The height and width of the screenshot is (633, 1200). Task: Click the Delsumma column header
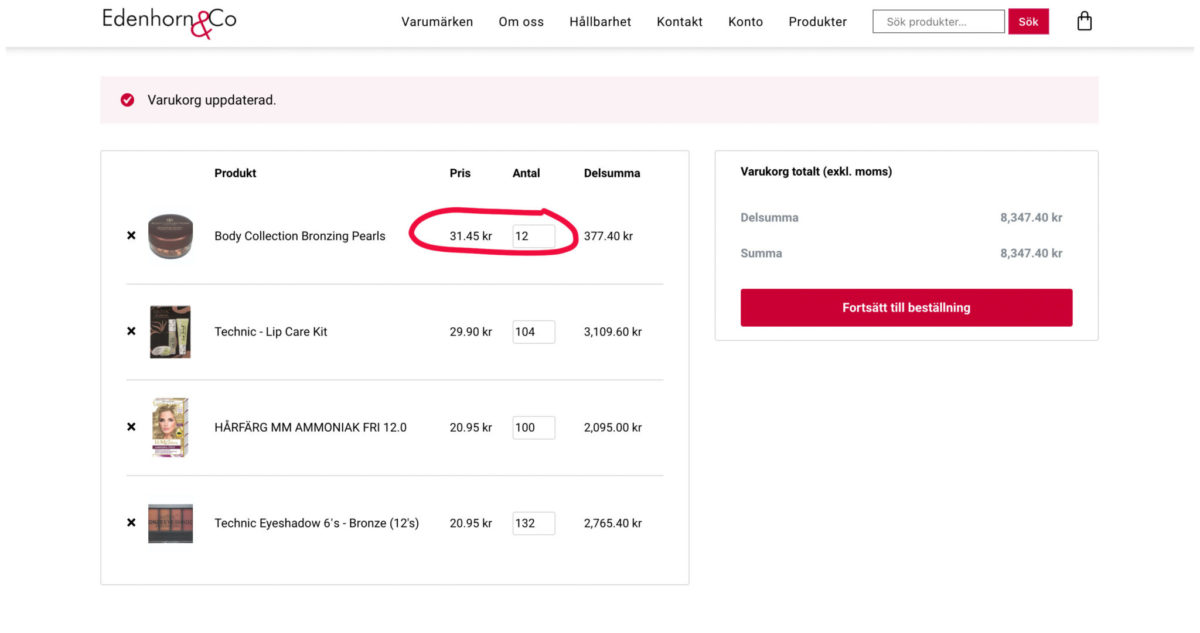[612, 173]
